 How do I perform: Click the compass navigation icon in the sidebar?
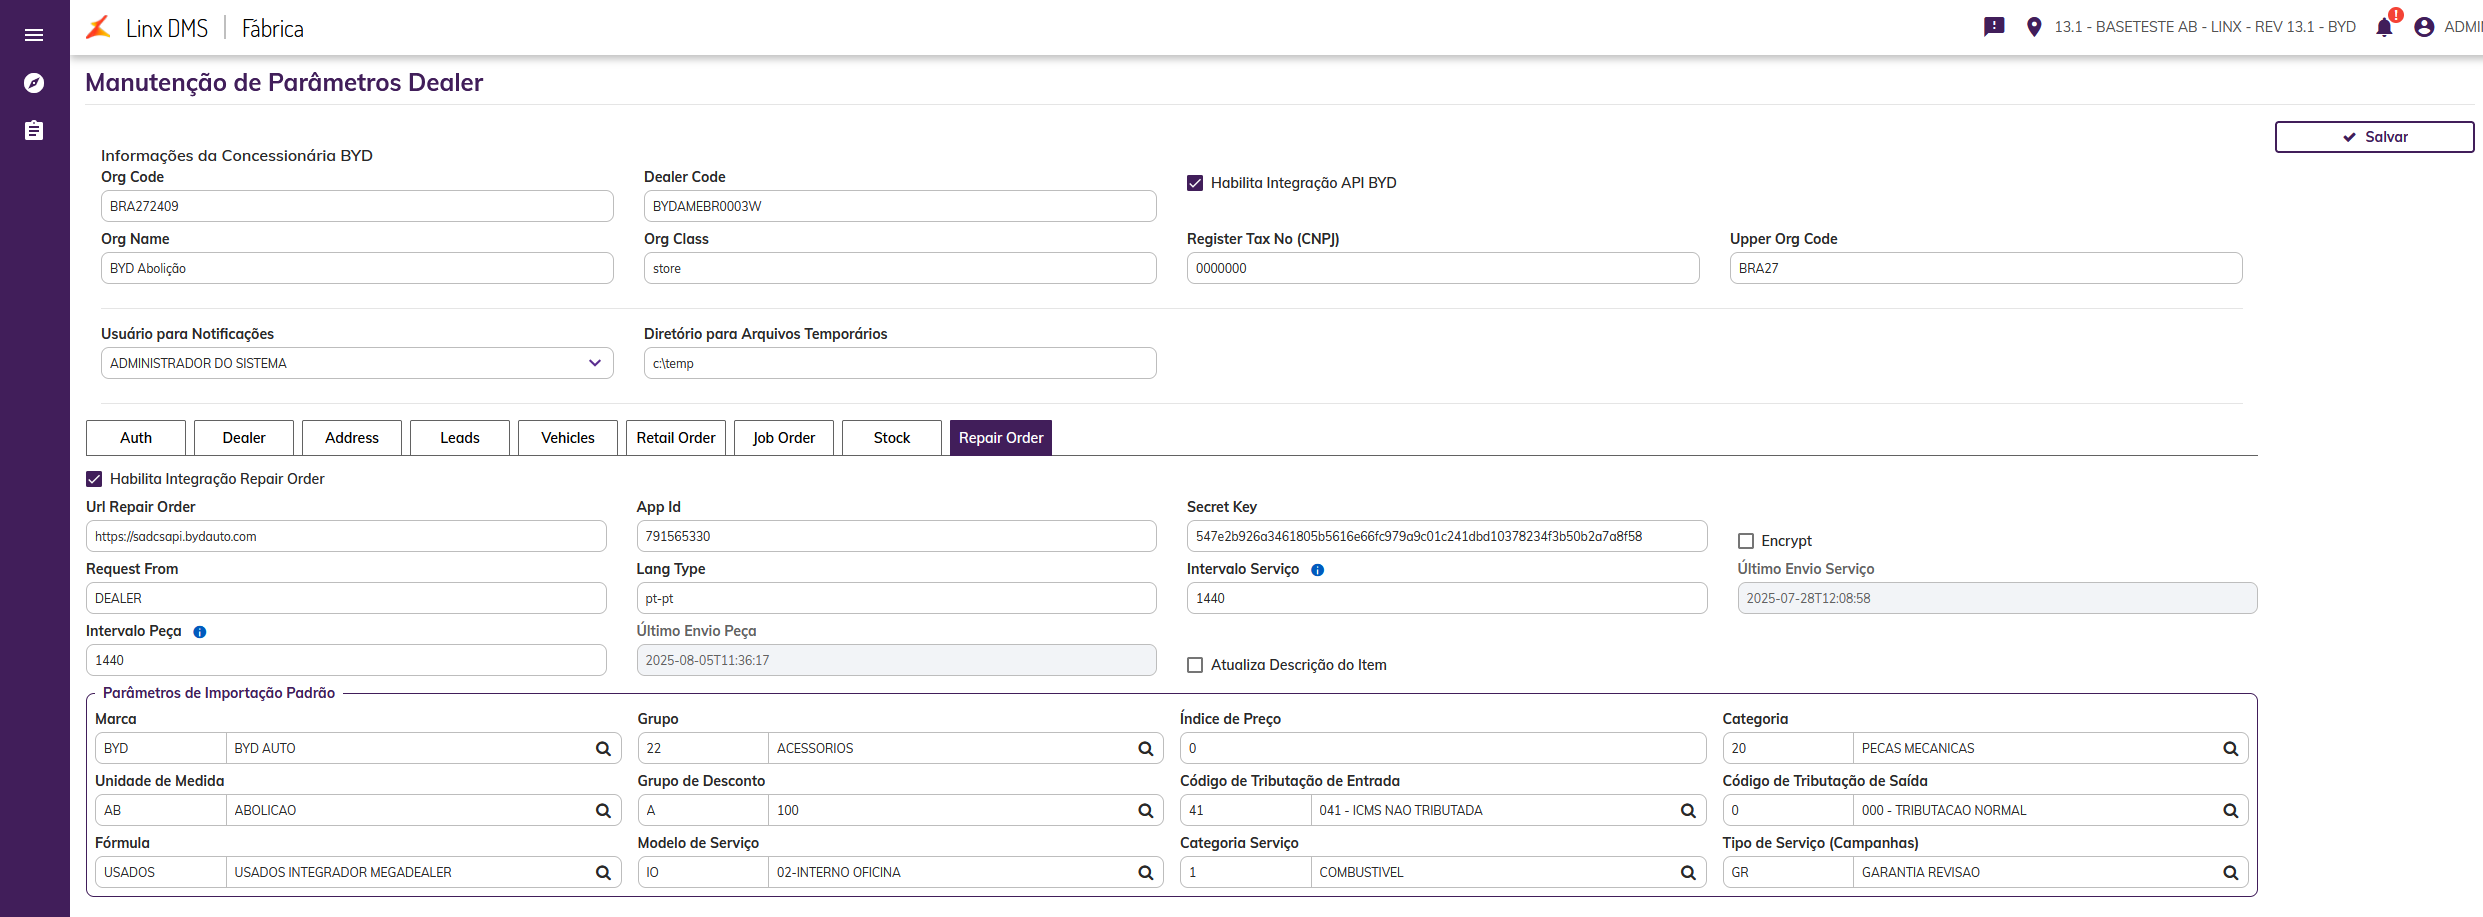coord(34,83)
